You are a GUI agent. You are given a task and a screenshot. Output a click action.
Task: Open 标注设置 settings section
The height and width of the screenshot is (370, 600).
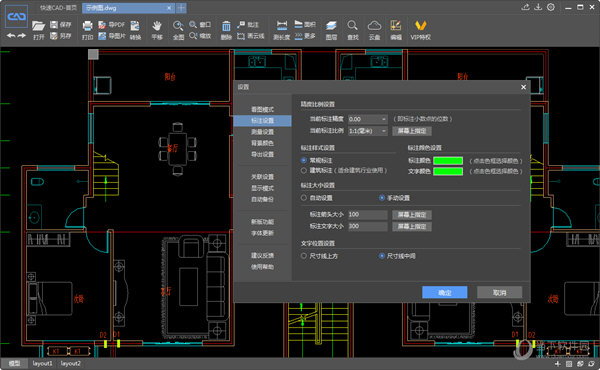point(262,121)
